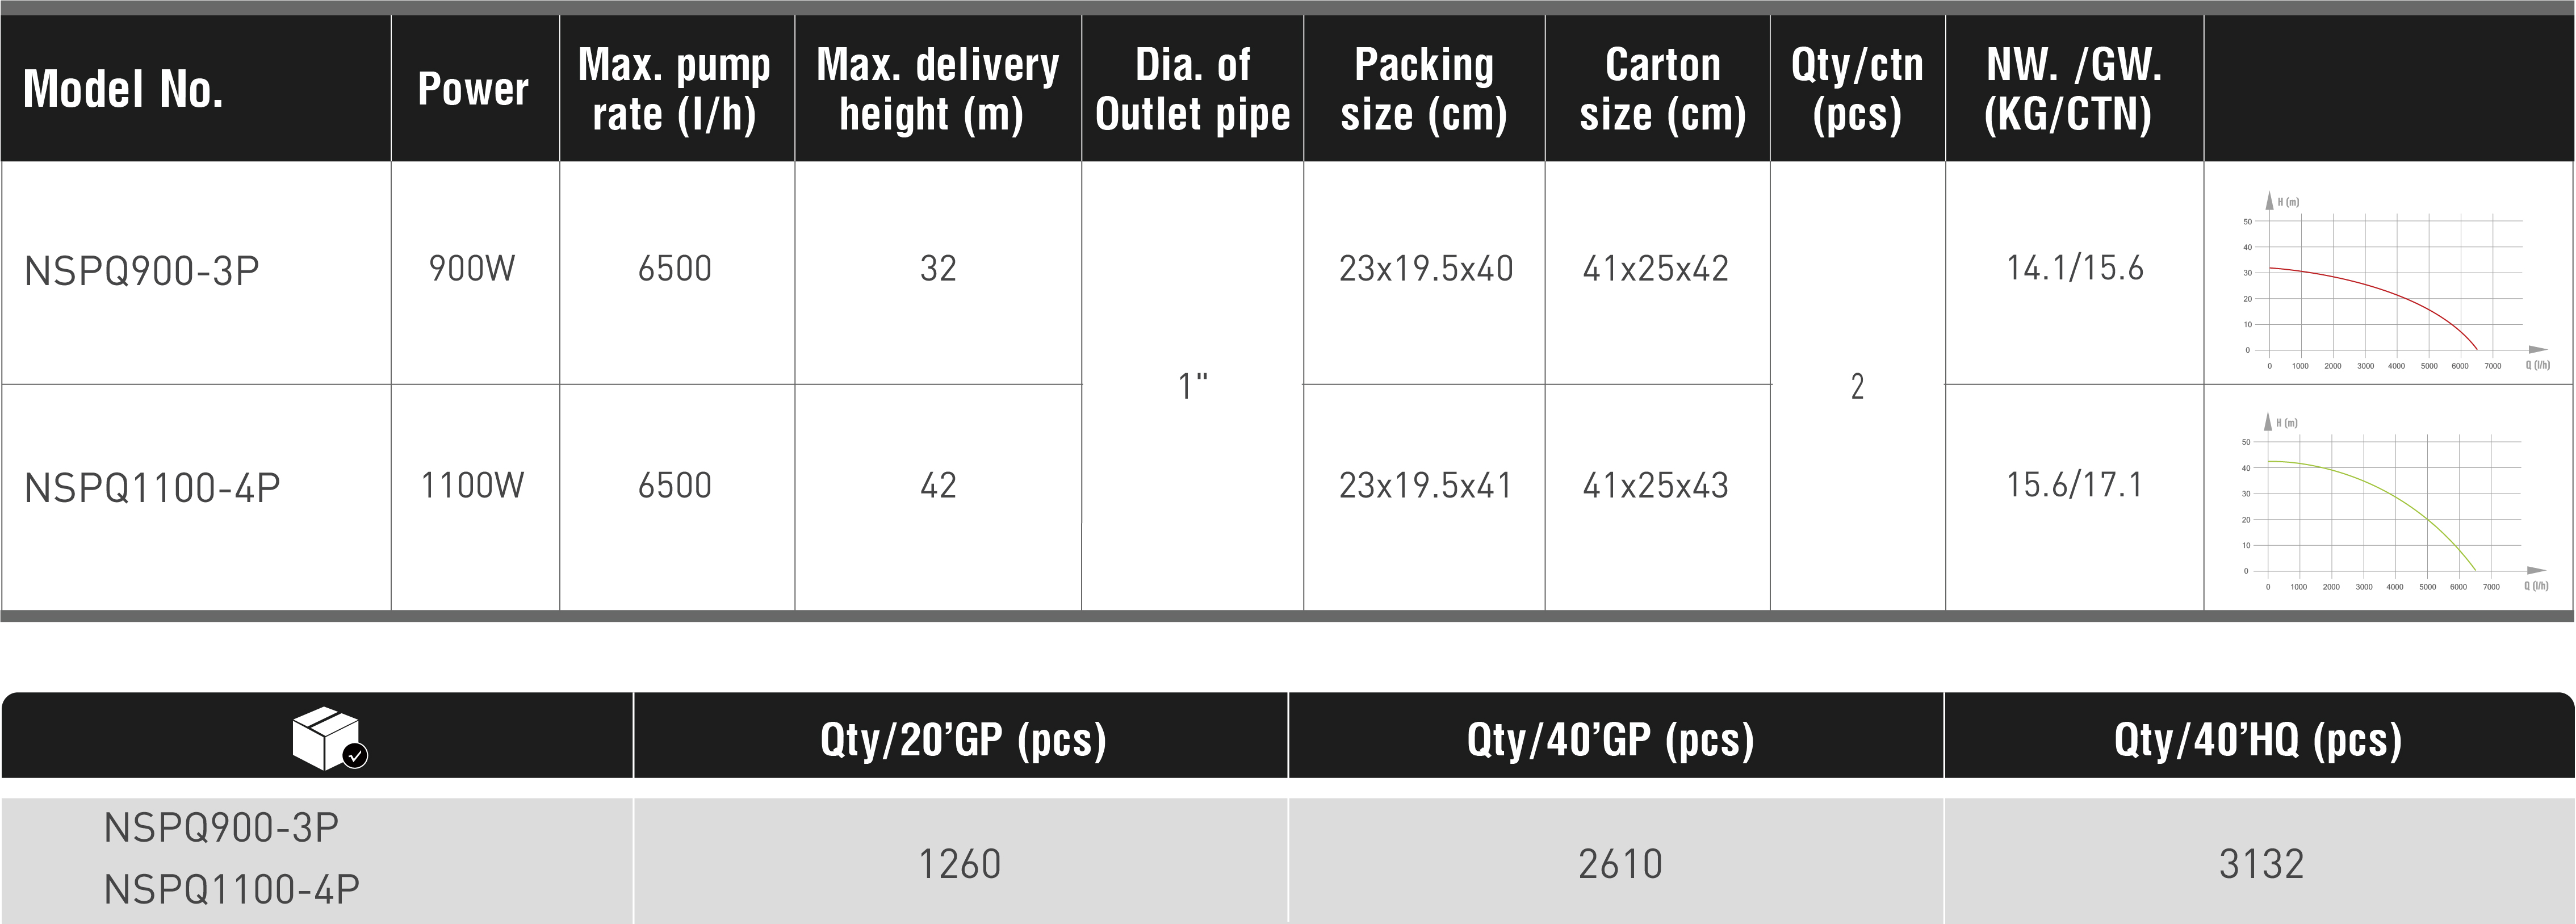
Task: Click the Dia. of Outlet pipe header
Action: click(x=1192, y=89)
